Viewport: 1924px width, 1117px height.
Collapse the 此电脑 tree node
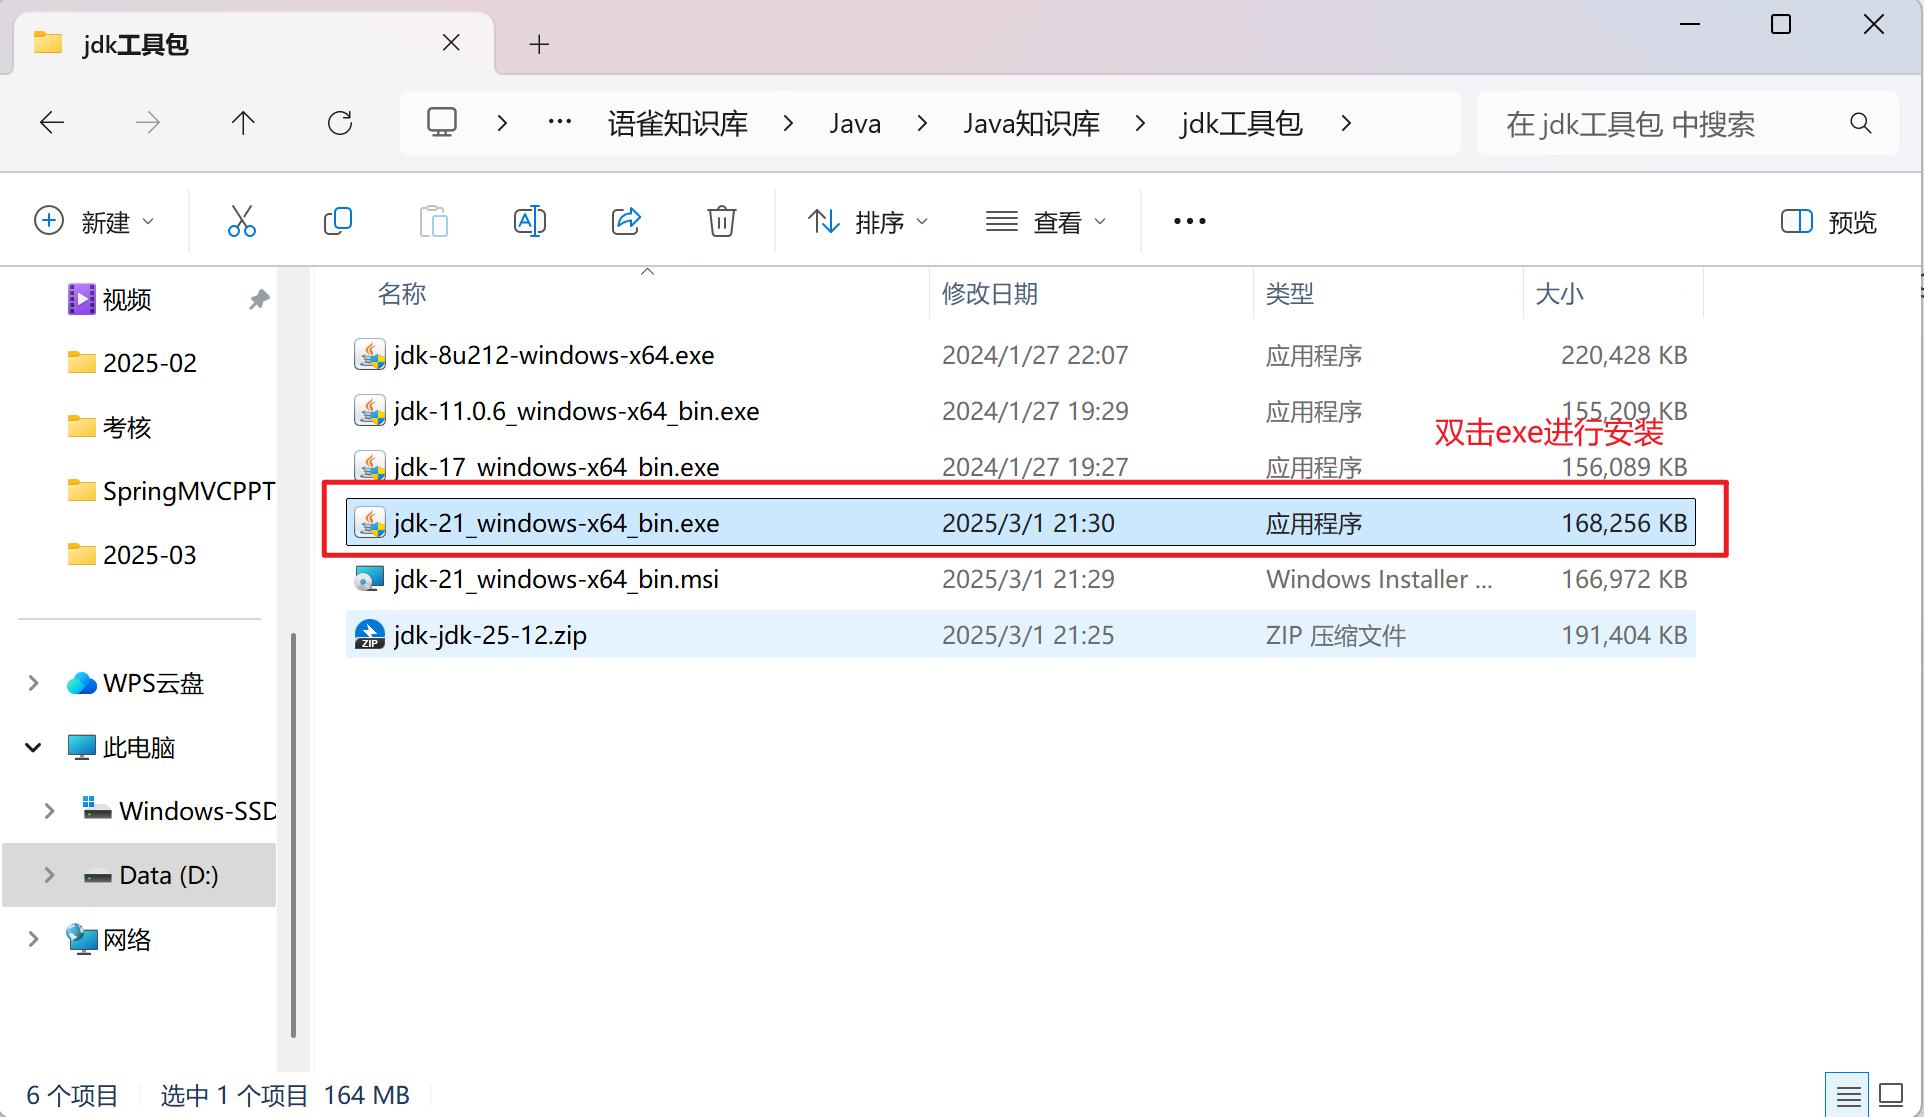33,747
